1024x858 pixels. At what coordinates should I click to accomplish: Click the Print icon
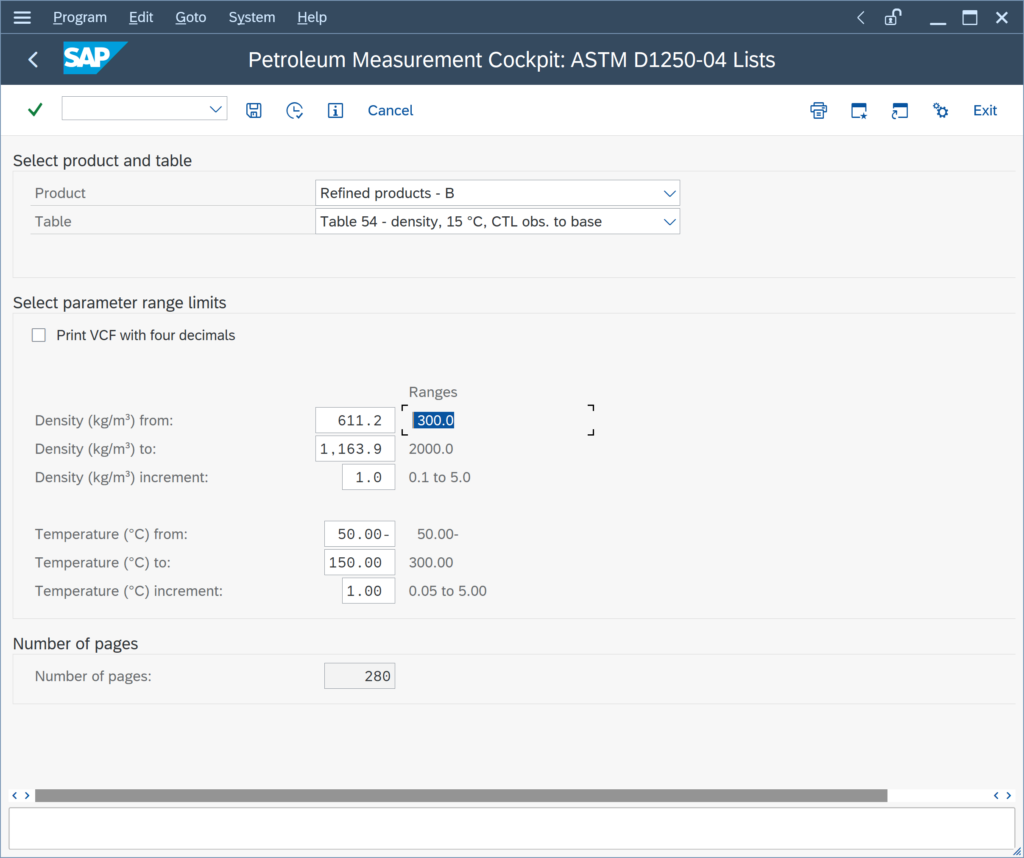point(818,110)
